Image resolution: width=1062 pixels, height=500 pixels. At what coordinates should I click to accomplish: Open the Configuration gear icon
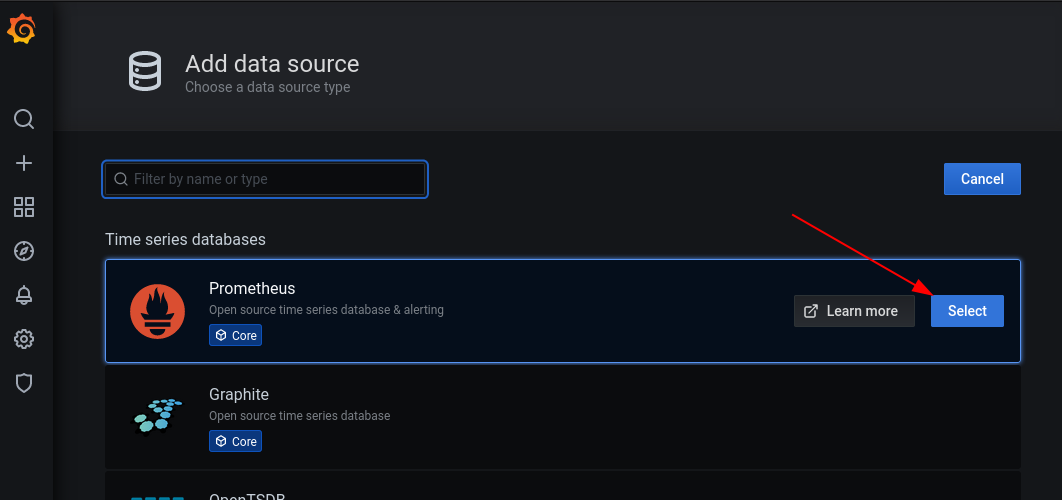click(x=24, y=339)
